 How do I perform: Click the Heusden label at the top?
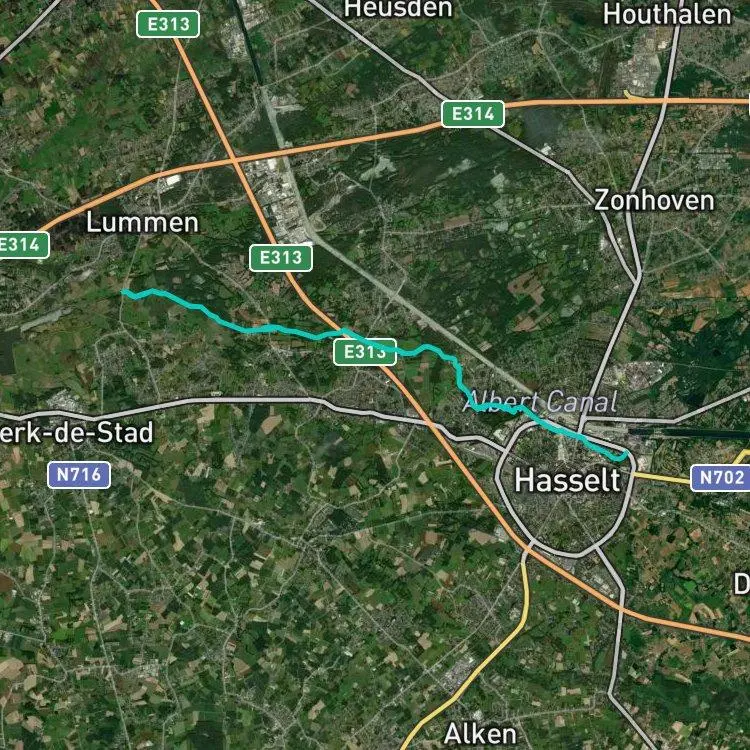coord(398,9)
